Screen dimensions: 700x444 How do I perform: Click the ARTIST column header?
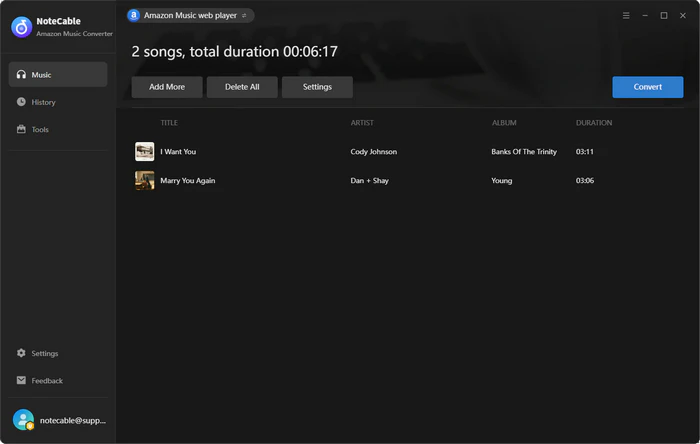click(362, 123)
